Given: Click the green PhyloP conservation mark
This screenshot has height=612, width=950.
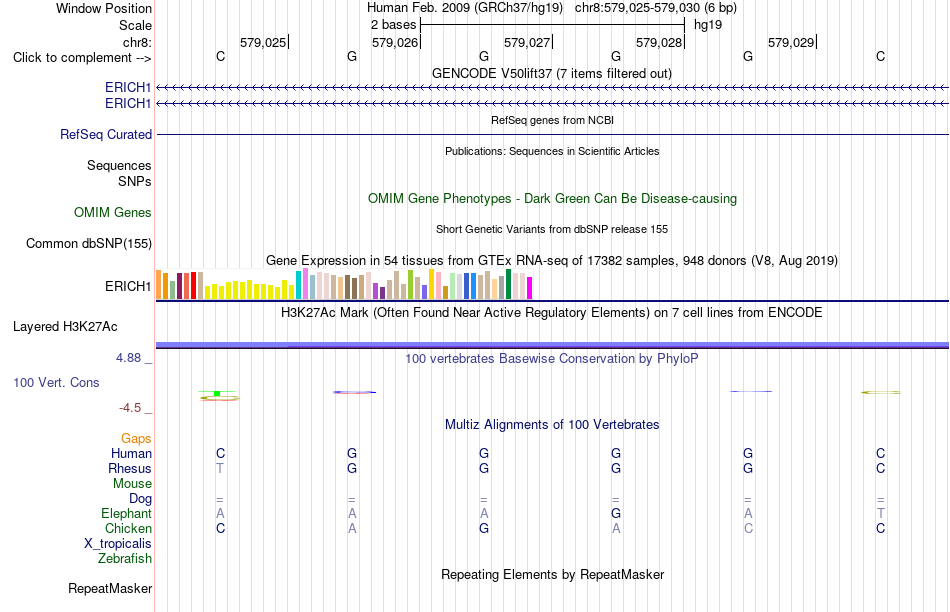Looking at the screenshot, I should click(217, 394).
